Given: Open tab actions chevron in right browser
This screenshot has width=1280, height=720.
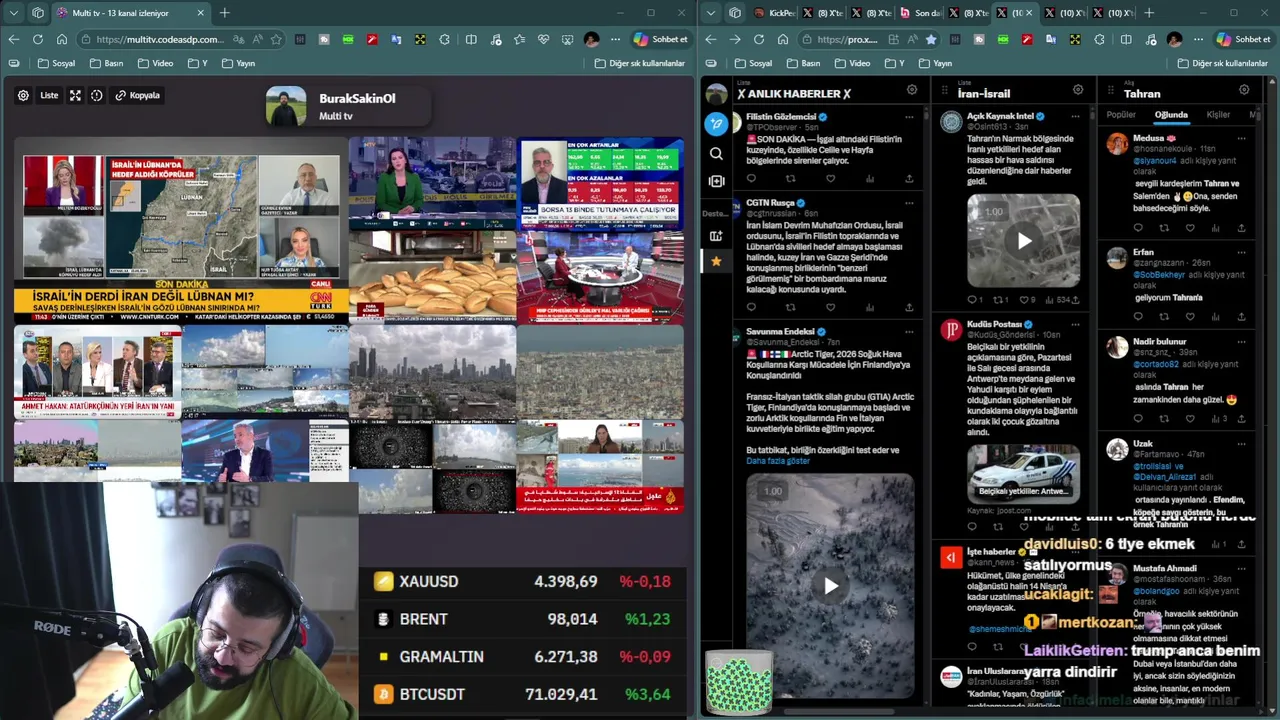Looking at the screenshot, I should pos(711,13).
